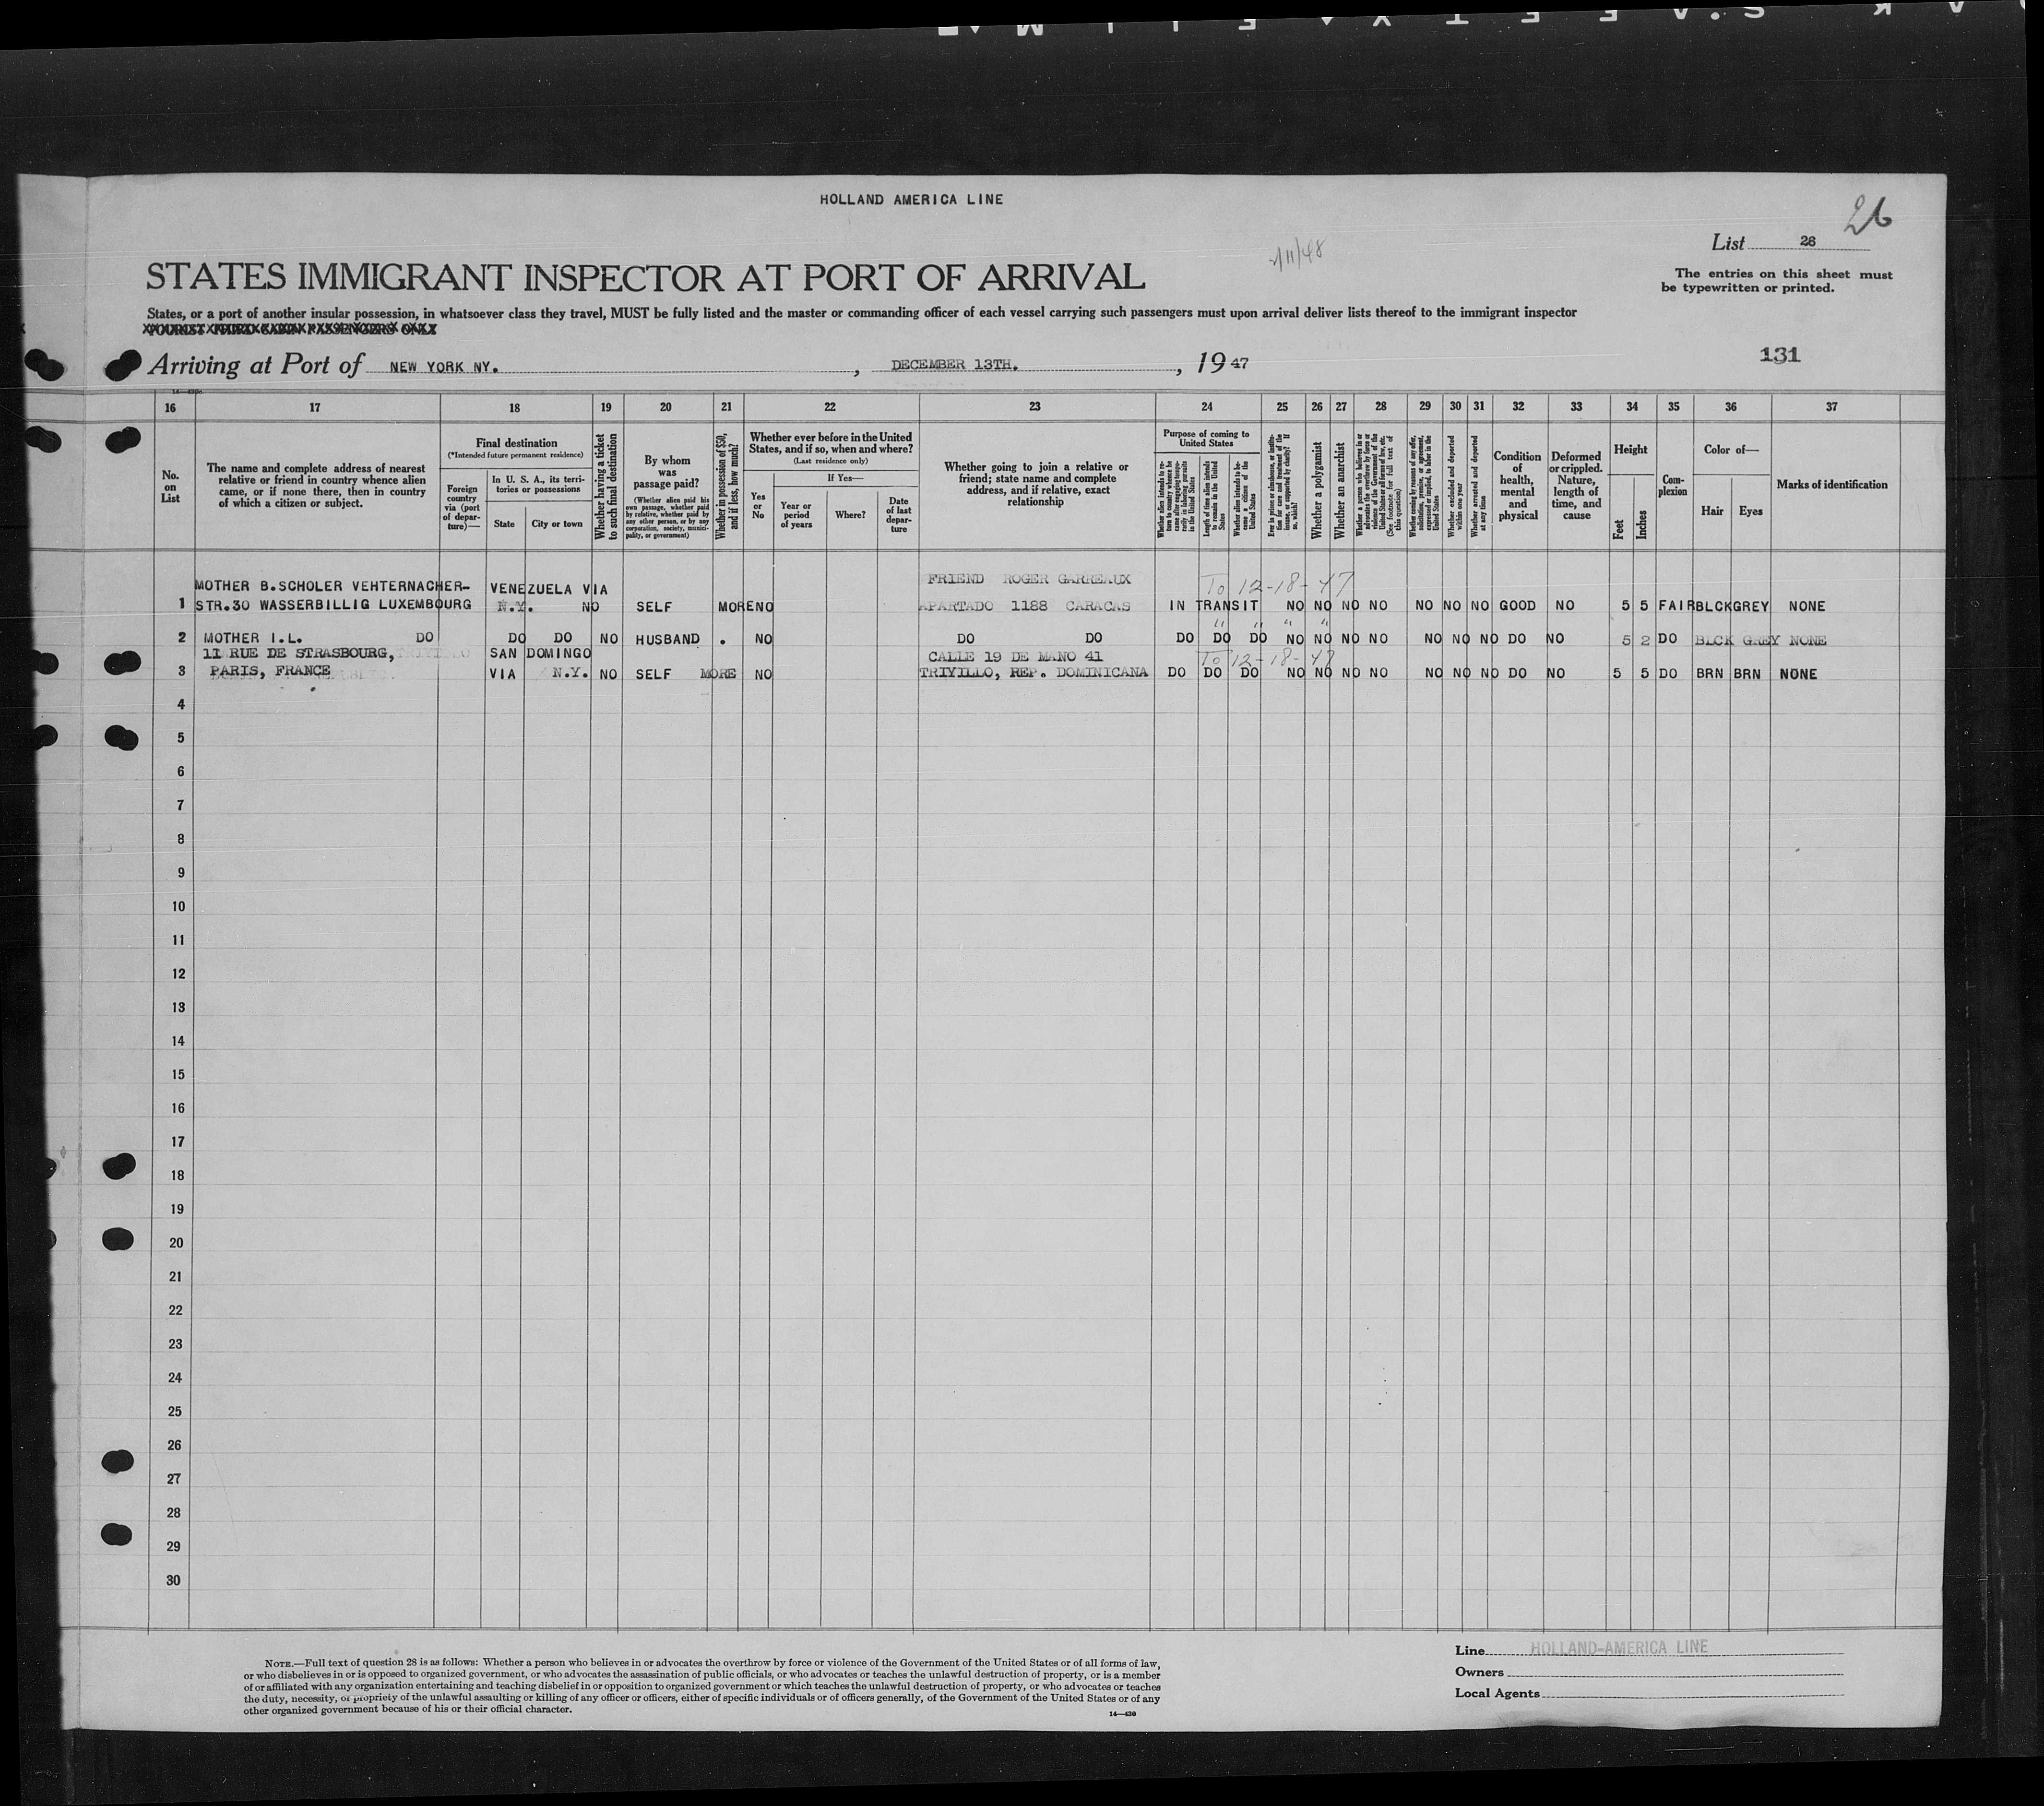
Task: Click the 'Owners' label in footer
Action: [1479, 1672]
